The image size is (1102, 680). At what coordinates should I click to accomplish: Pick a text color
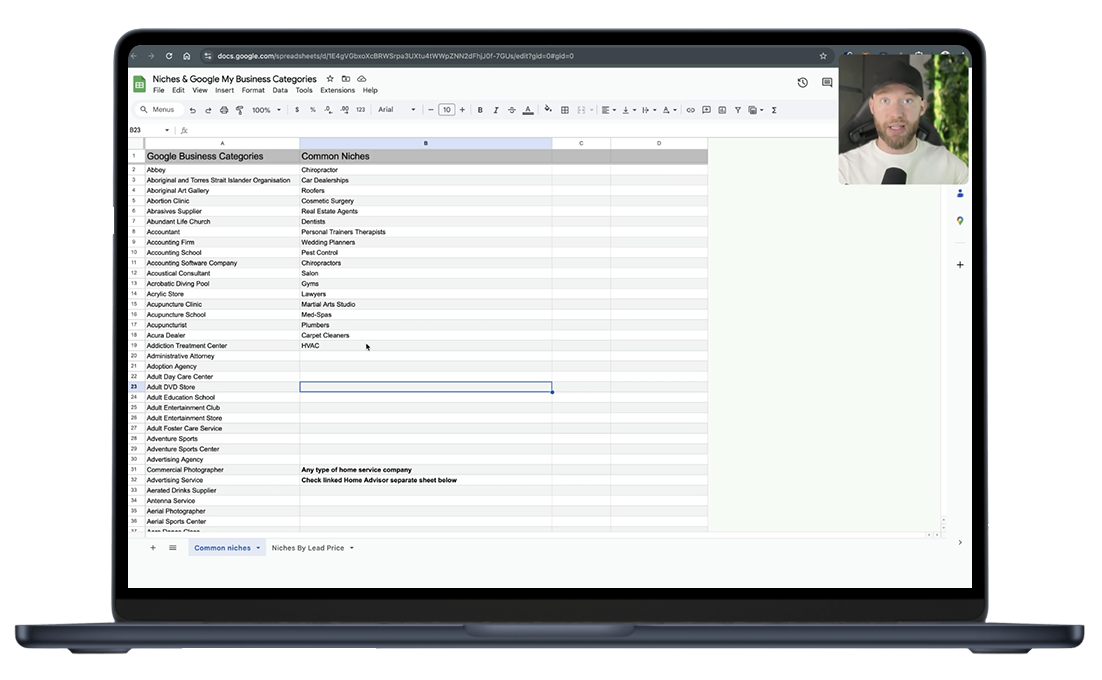(528, 110)
